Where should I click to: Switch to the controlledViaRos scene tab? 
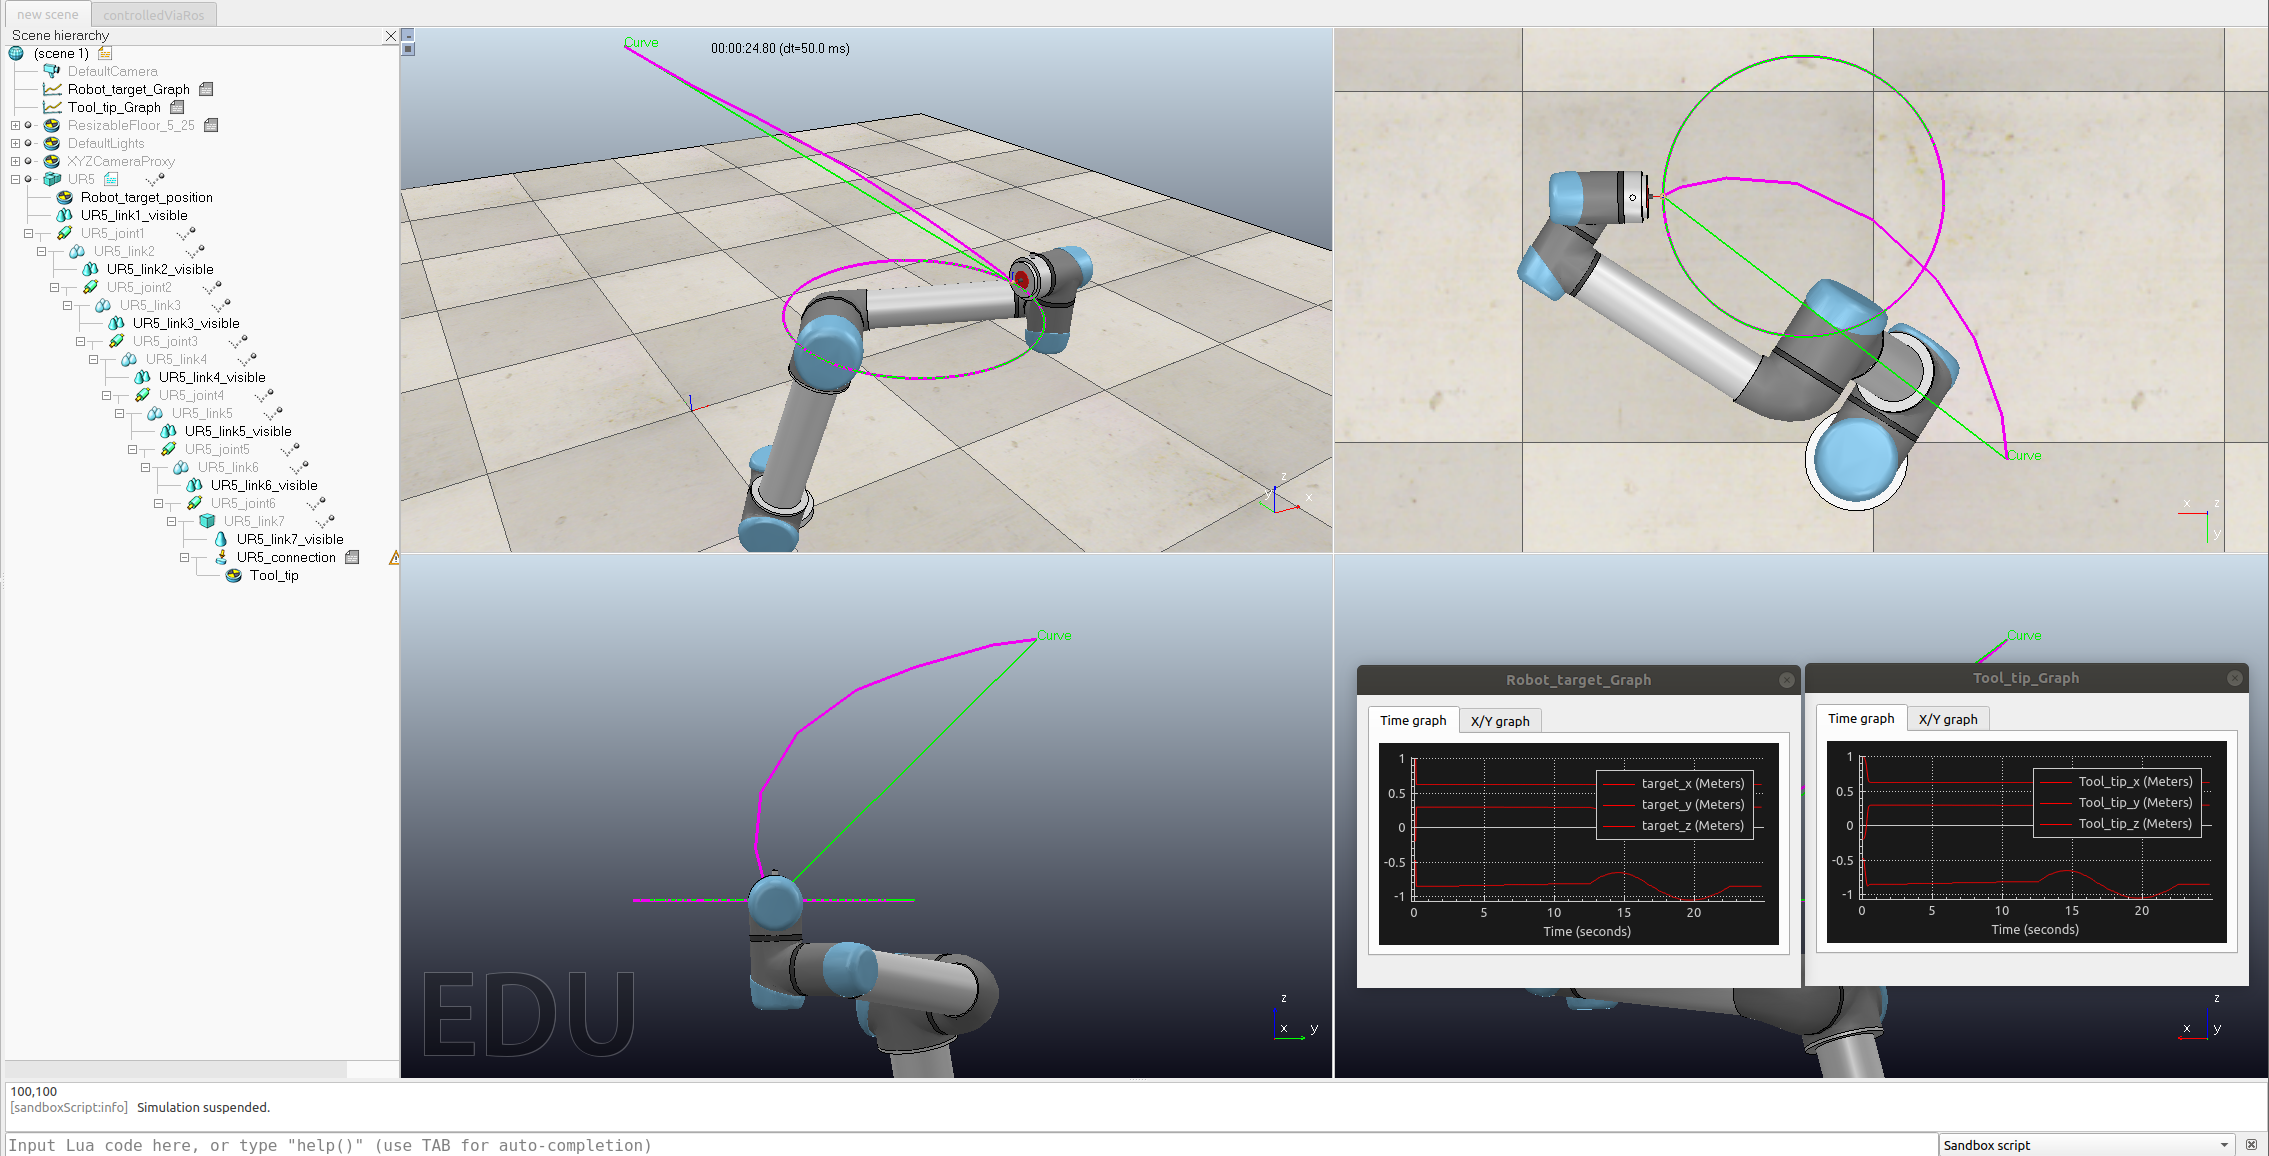point(154,14)
